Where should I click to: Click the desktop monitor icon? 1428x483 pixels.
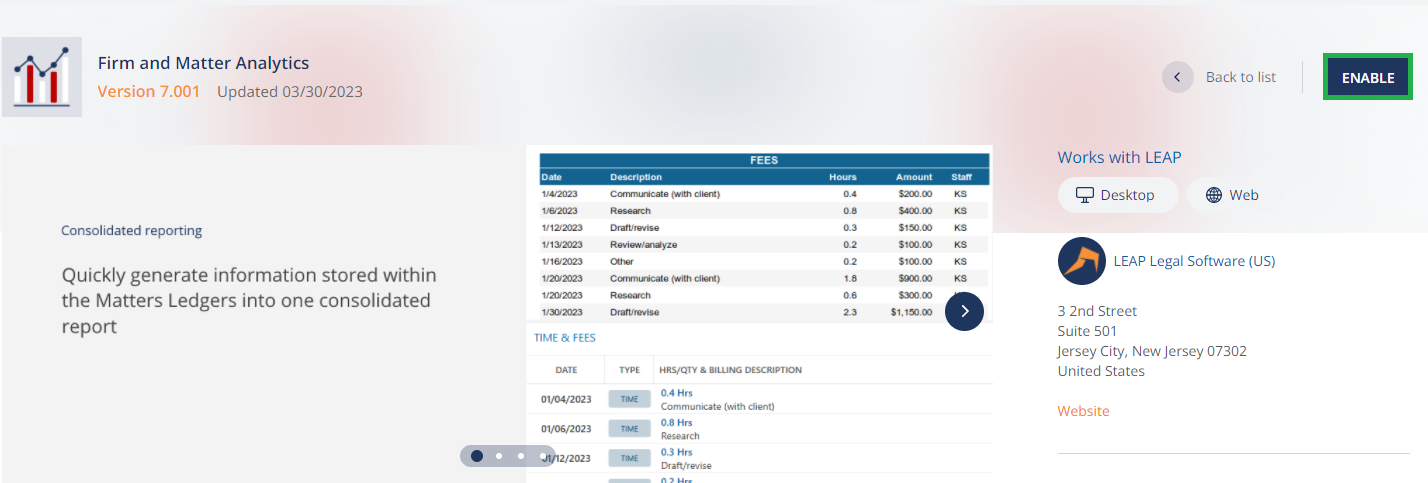click(1085, 195)
